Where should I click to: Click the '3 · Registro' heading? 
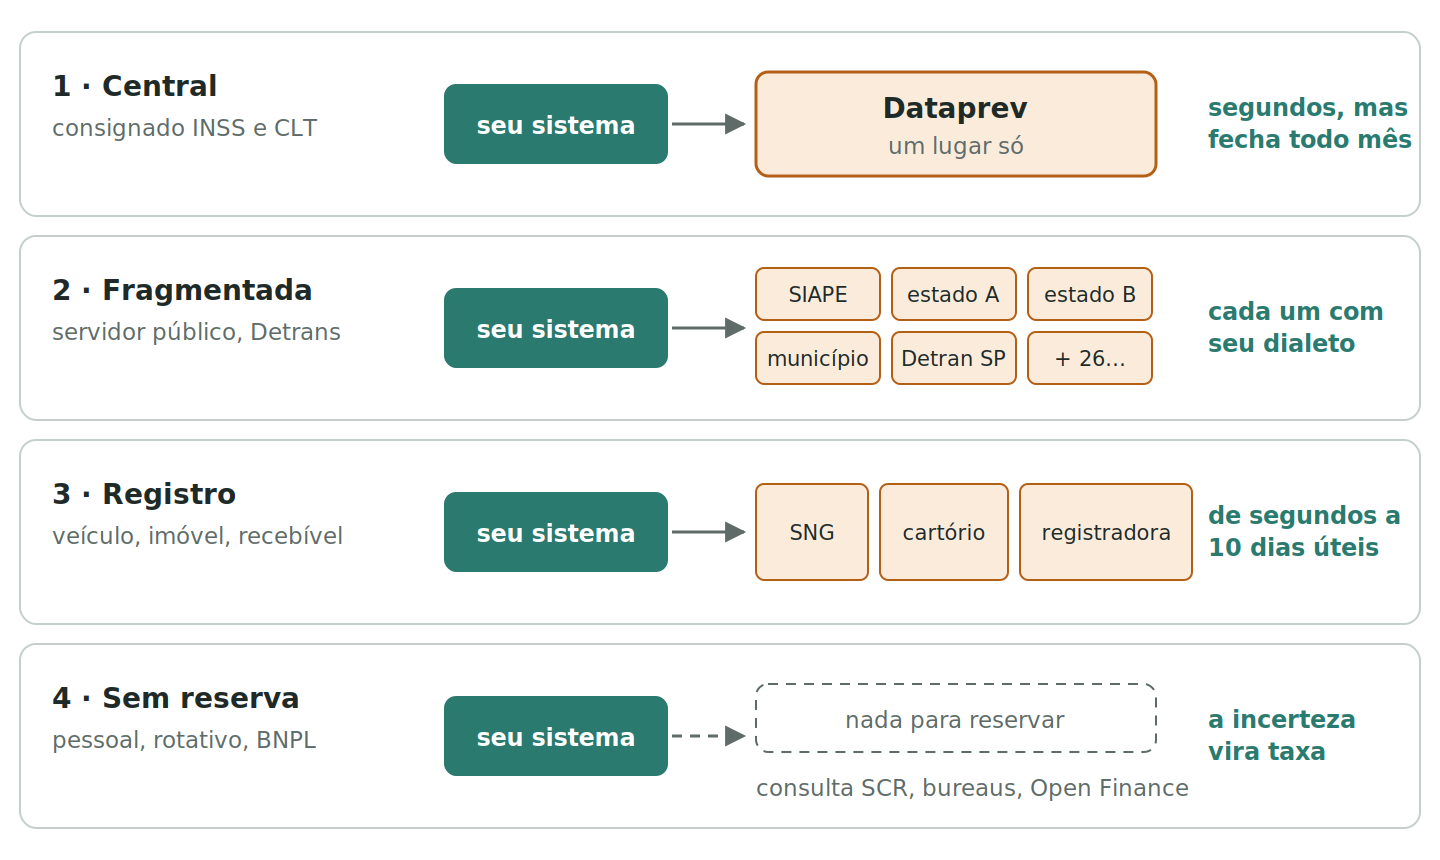pyautogui.click(x=144, y=494)
